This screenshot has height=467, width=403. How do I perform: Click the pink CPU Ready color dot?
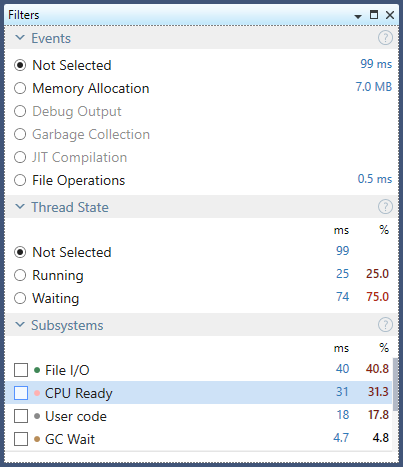pos(37,393)
